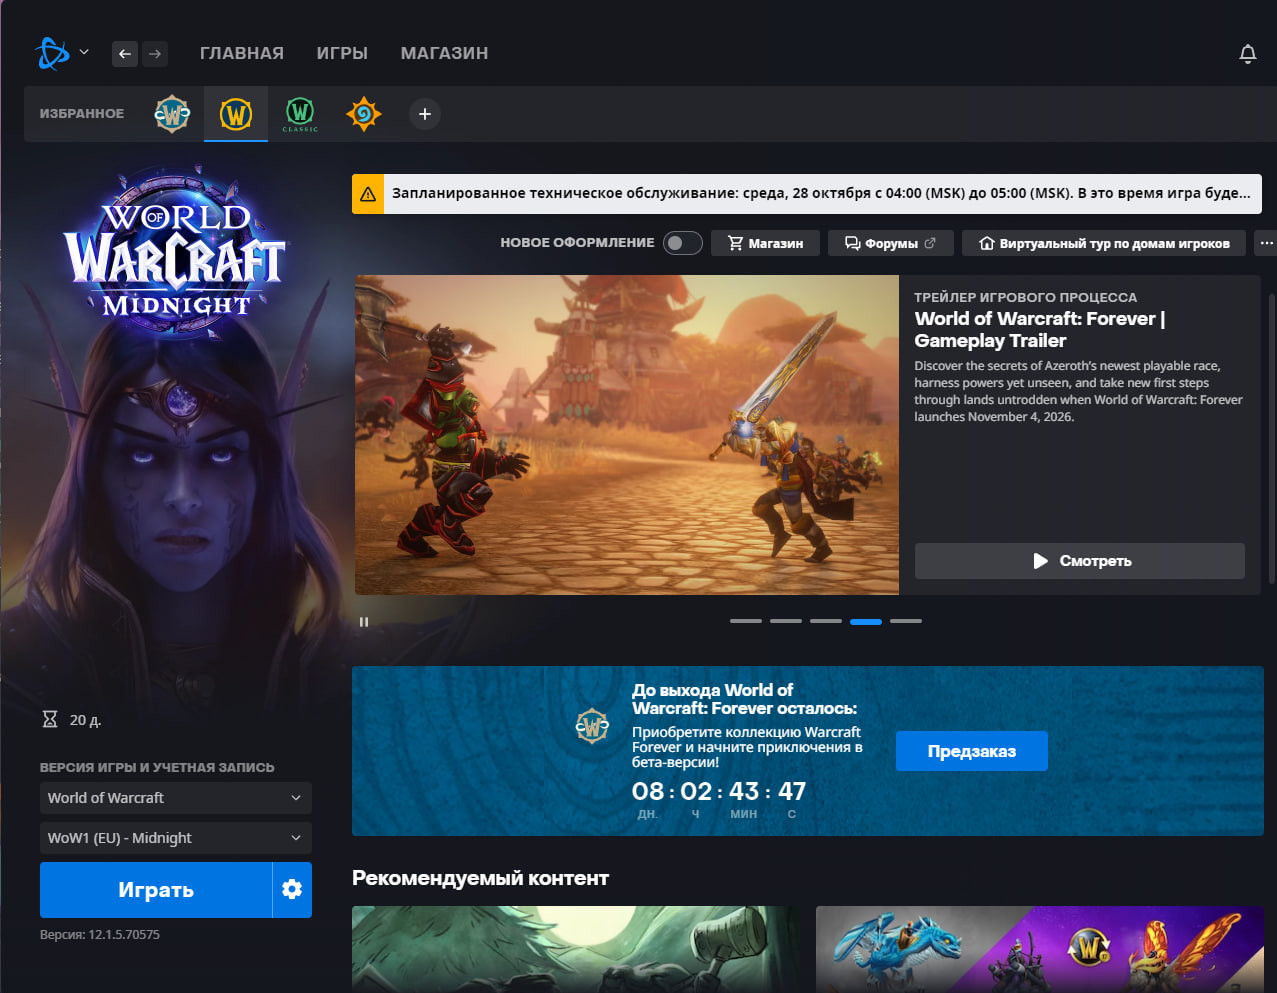
Task: Open the Hearthstone favorite icon
Action: (363, 114)
